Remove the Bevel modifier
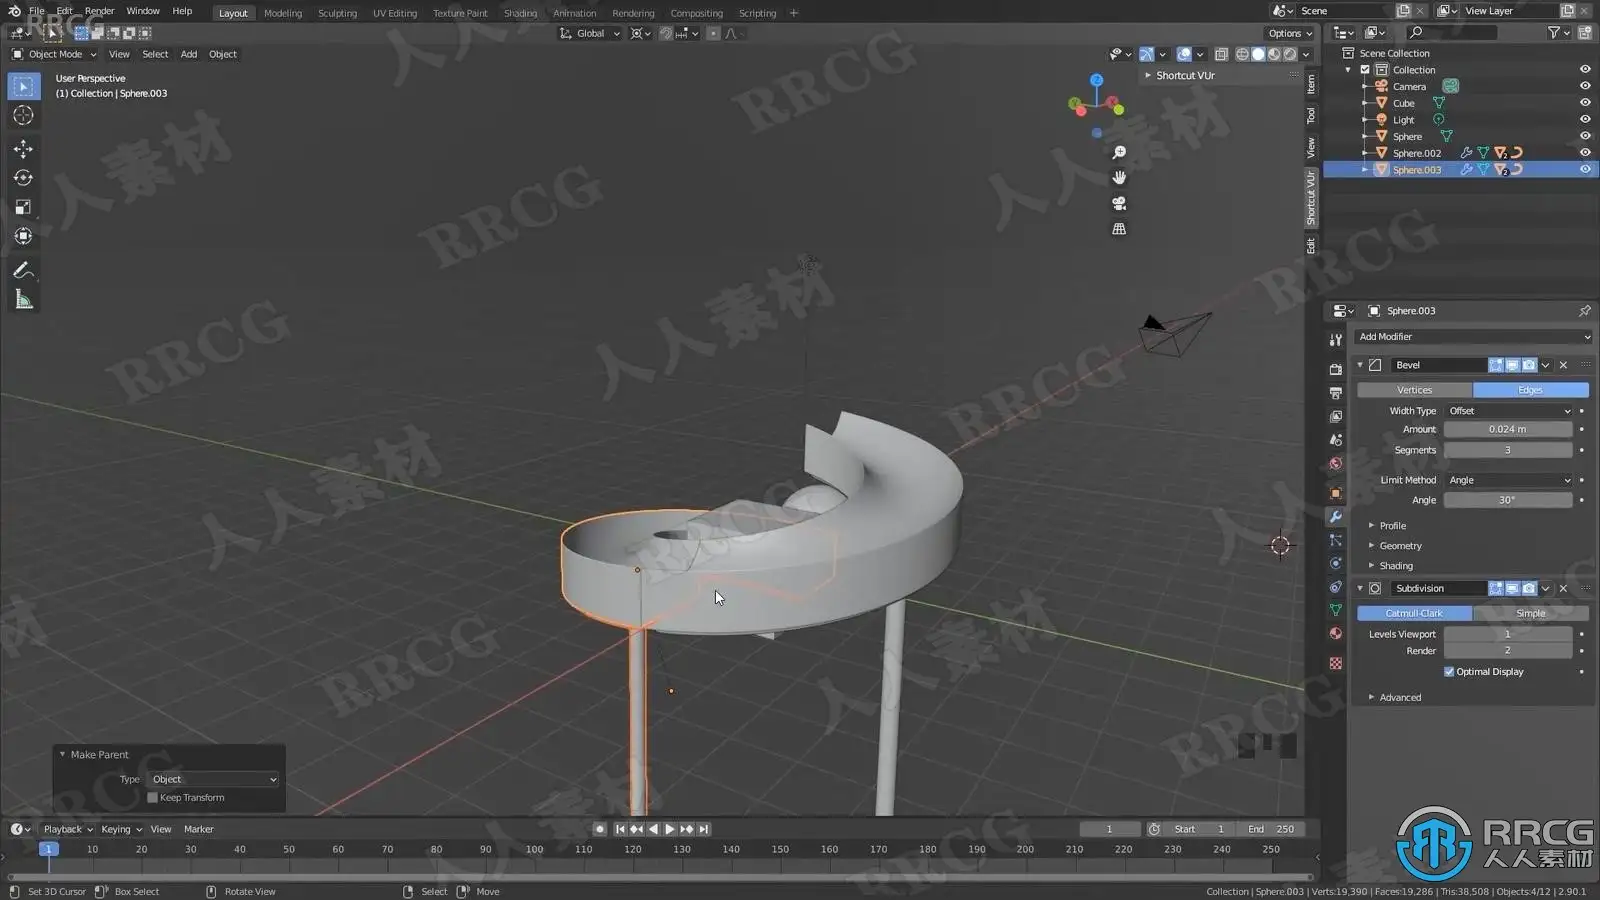 coord(1564,365)
